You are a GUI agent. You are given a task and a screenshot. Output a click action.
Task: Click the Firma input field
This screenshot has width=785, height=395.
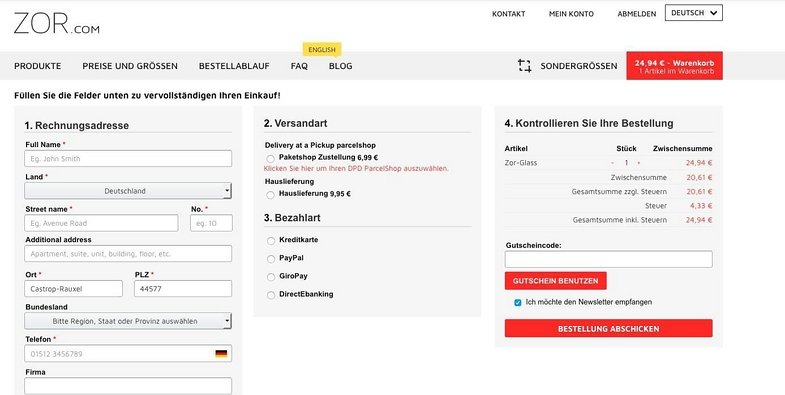(x=128, y=386)
